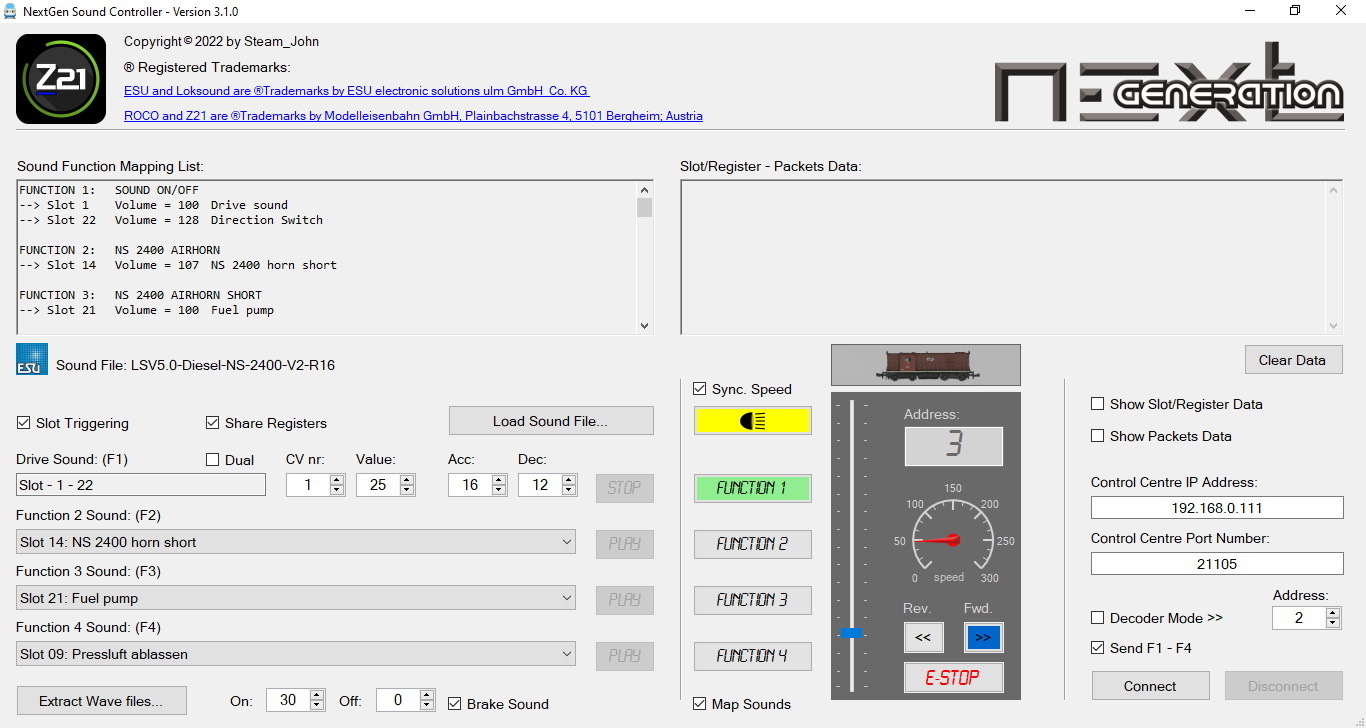Open the ESU and Loksound trademarks link
This screenshot has height=728, width=1366.
(x=357, y=91)
